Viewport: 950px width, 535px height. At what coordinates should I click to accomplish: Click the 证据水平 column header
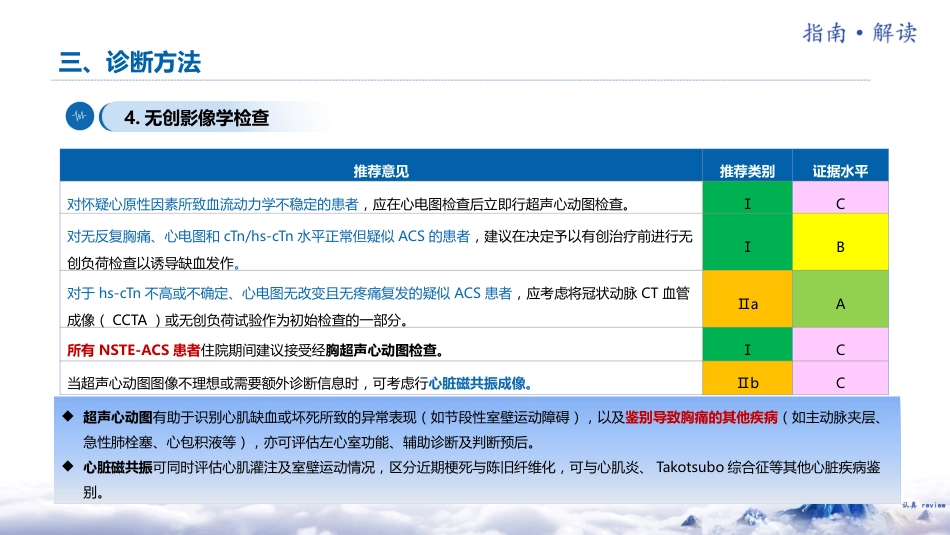[x=840, y=171]
